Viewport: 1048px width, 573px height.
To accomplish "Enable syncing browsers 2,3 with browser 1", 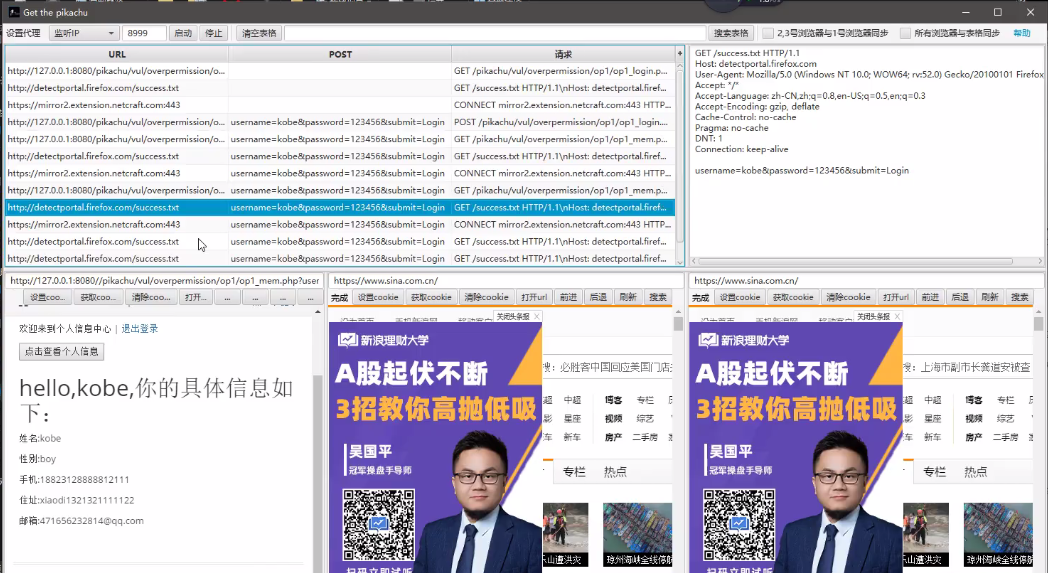I will [x=768, y=33].
